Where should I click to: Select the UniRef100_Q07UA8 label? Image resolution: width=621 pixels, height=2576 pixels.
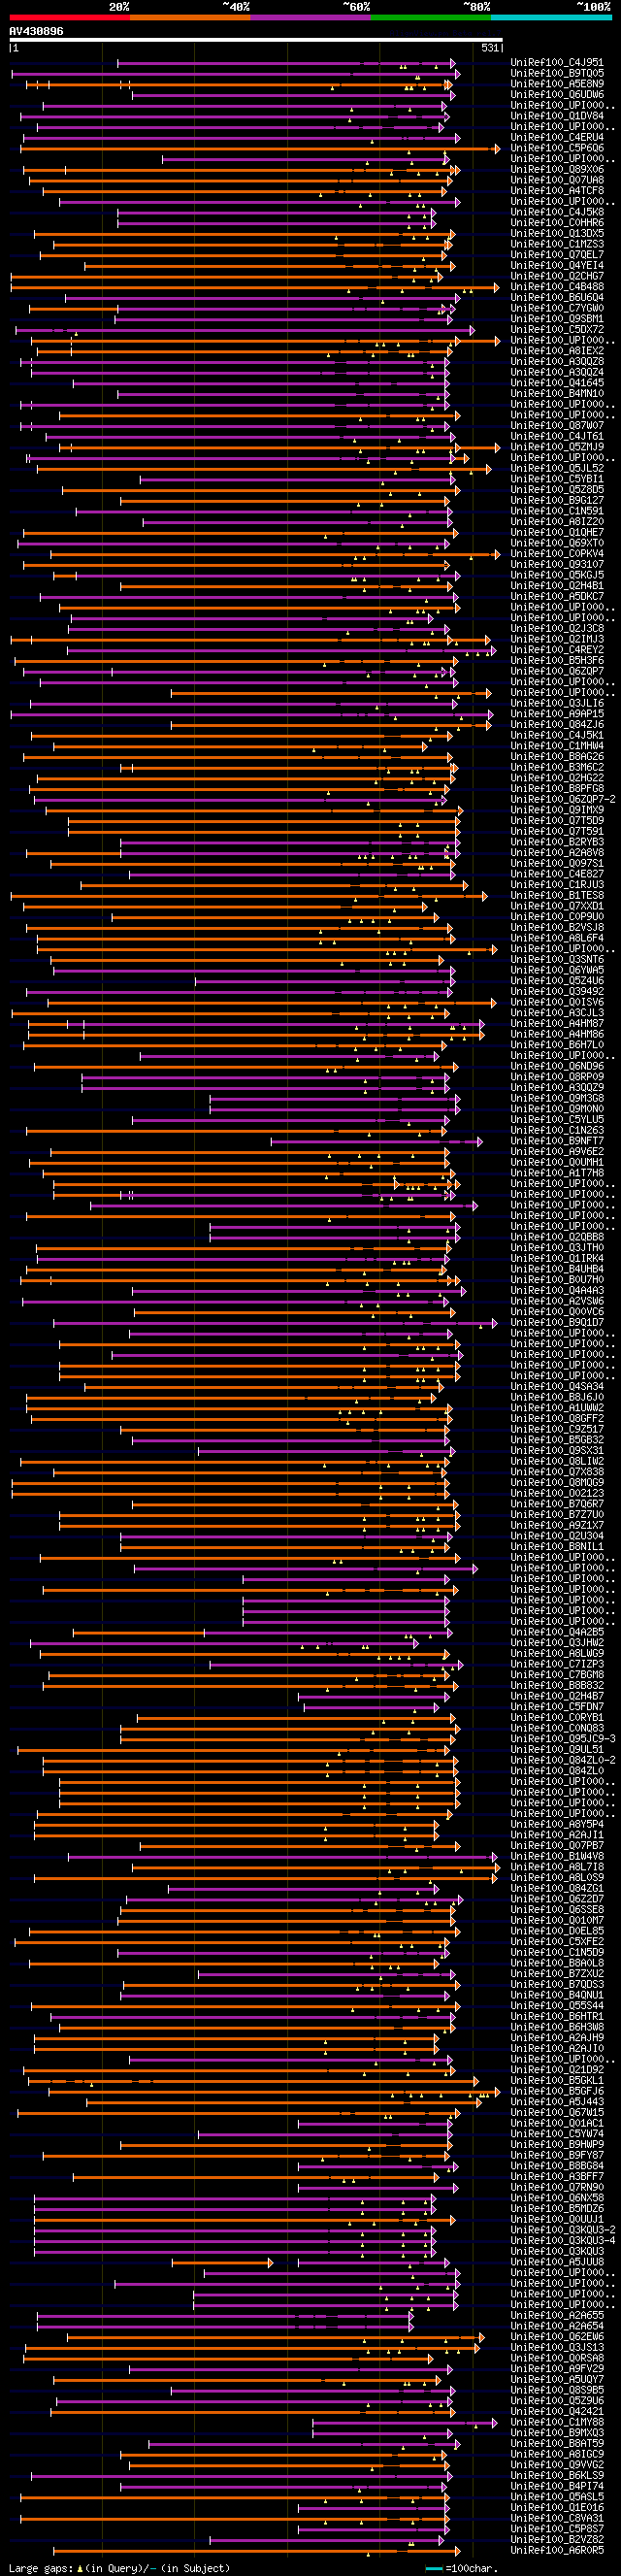pos(557,180)
